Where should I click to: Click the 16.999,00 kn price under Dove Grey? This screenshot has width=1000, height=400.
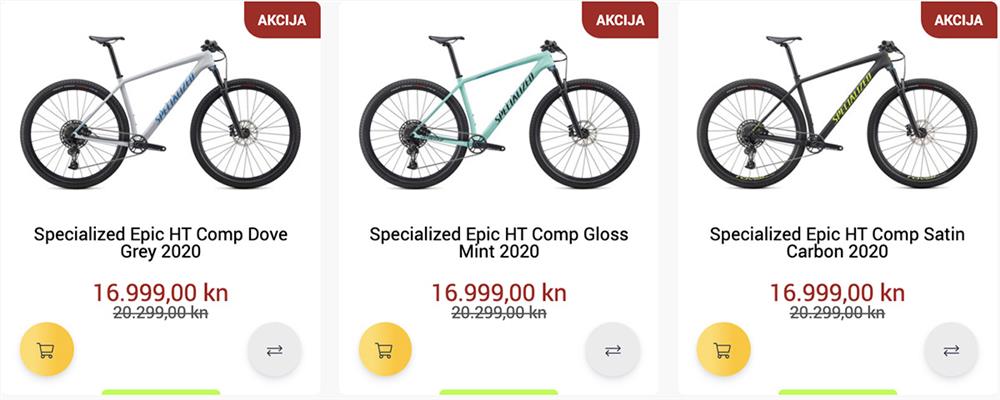(x=161, y=293)
